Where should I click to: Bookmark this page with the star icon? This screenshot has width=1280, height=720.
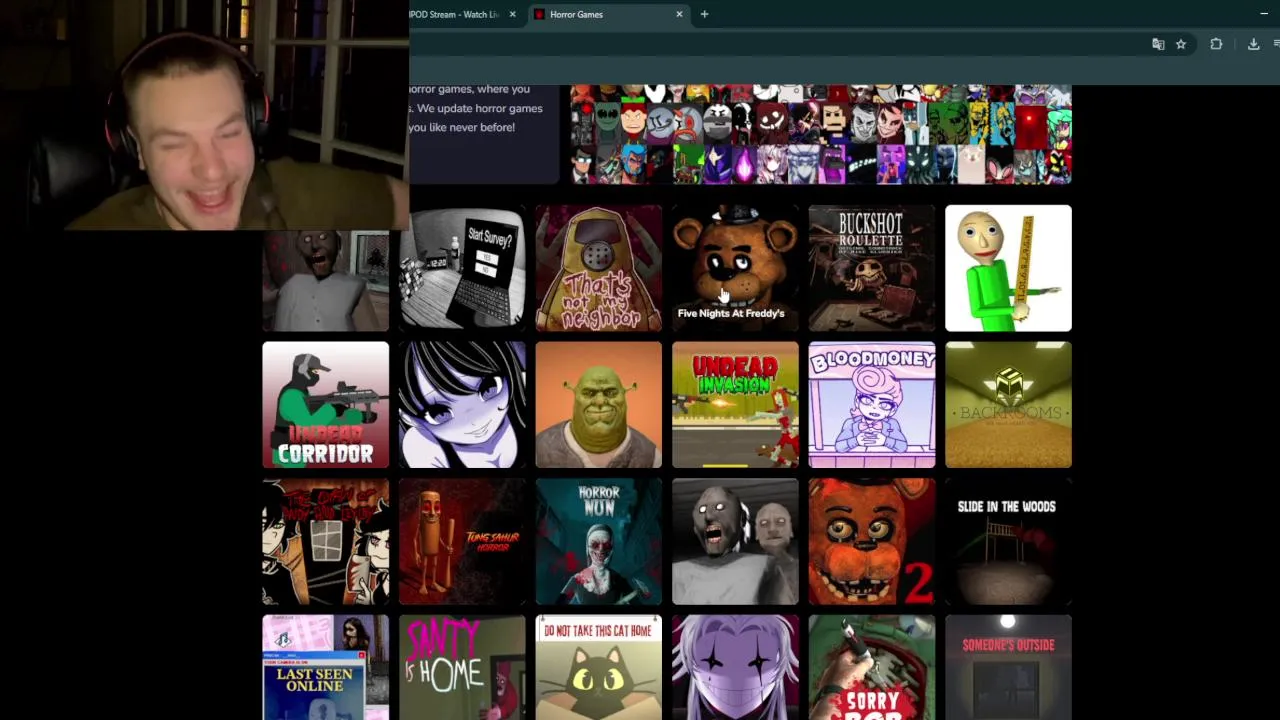click(x=1181, y=44)
